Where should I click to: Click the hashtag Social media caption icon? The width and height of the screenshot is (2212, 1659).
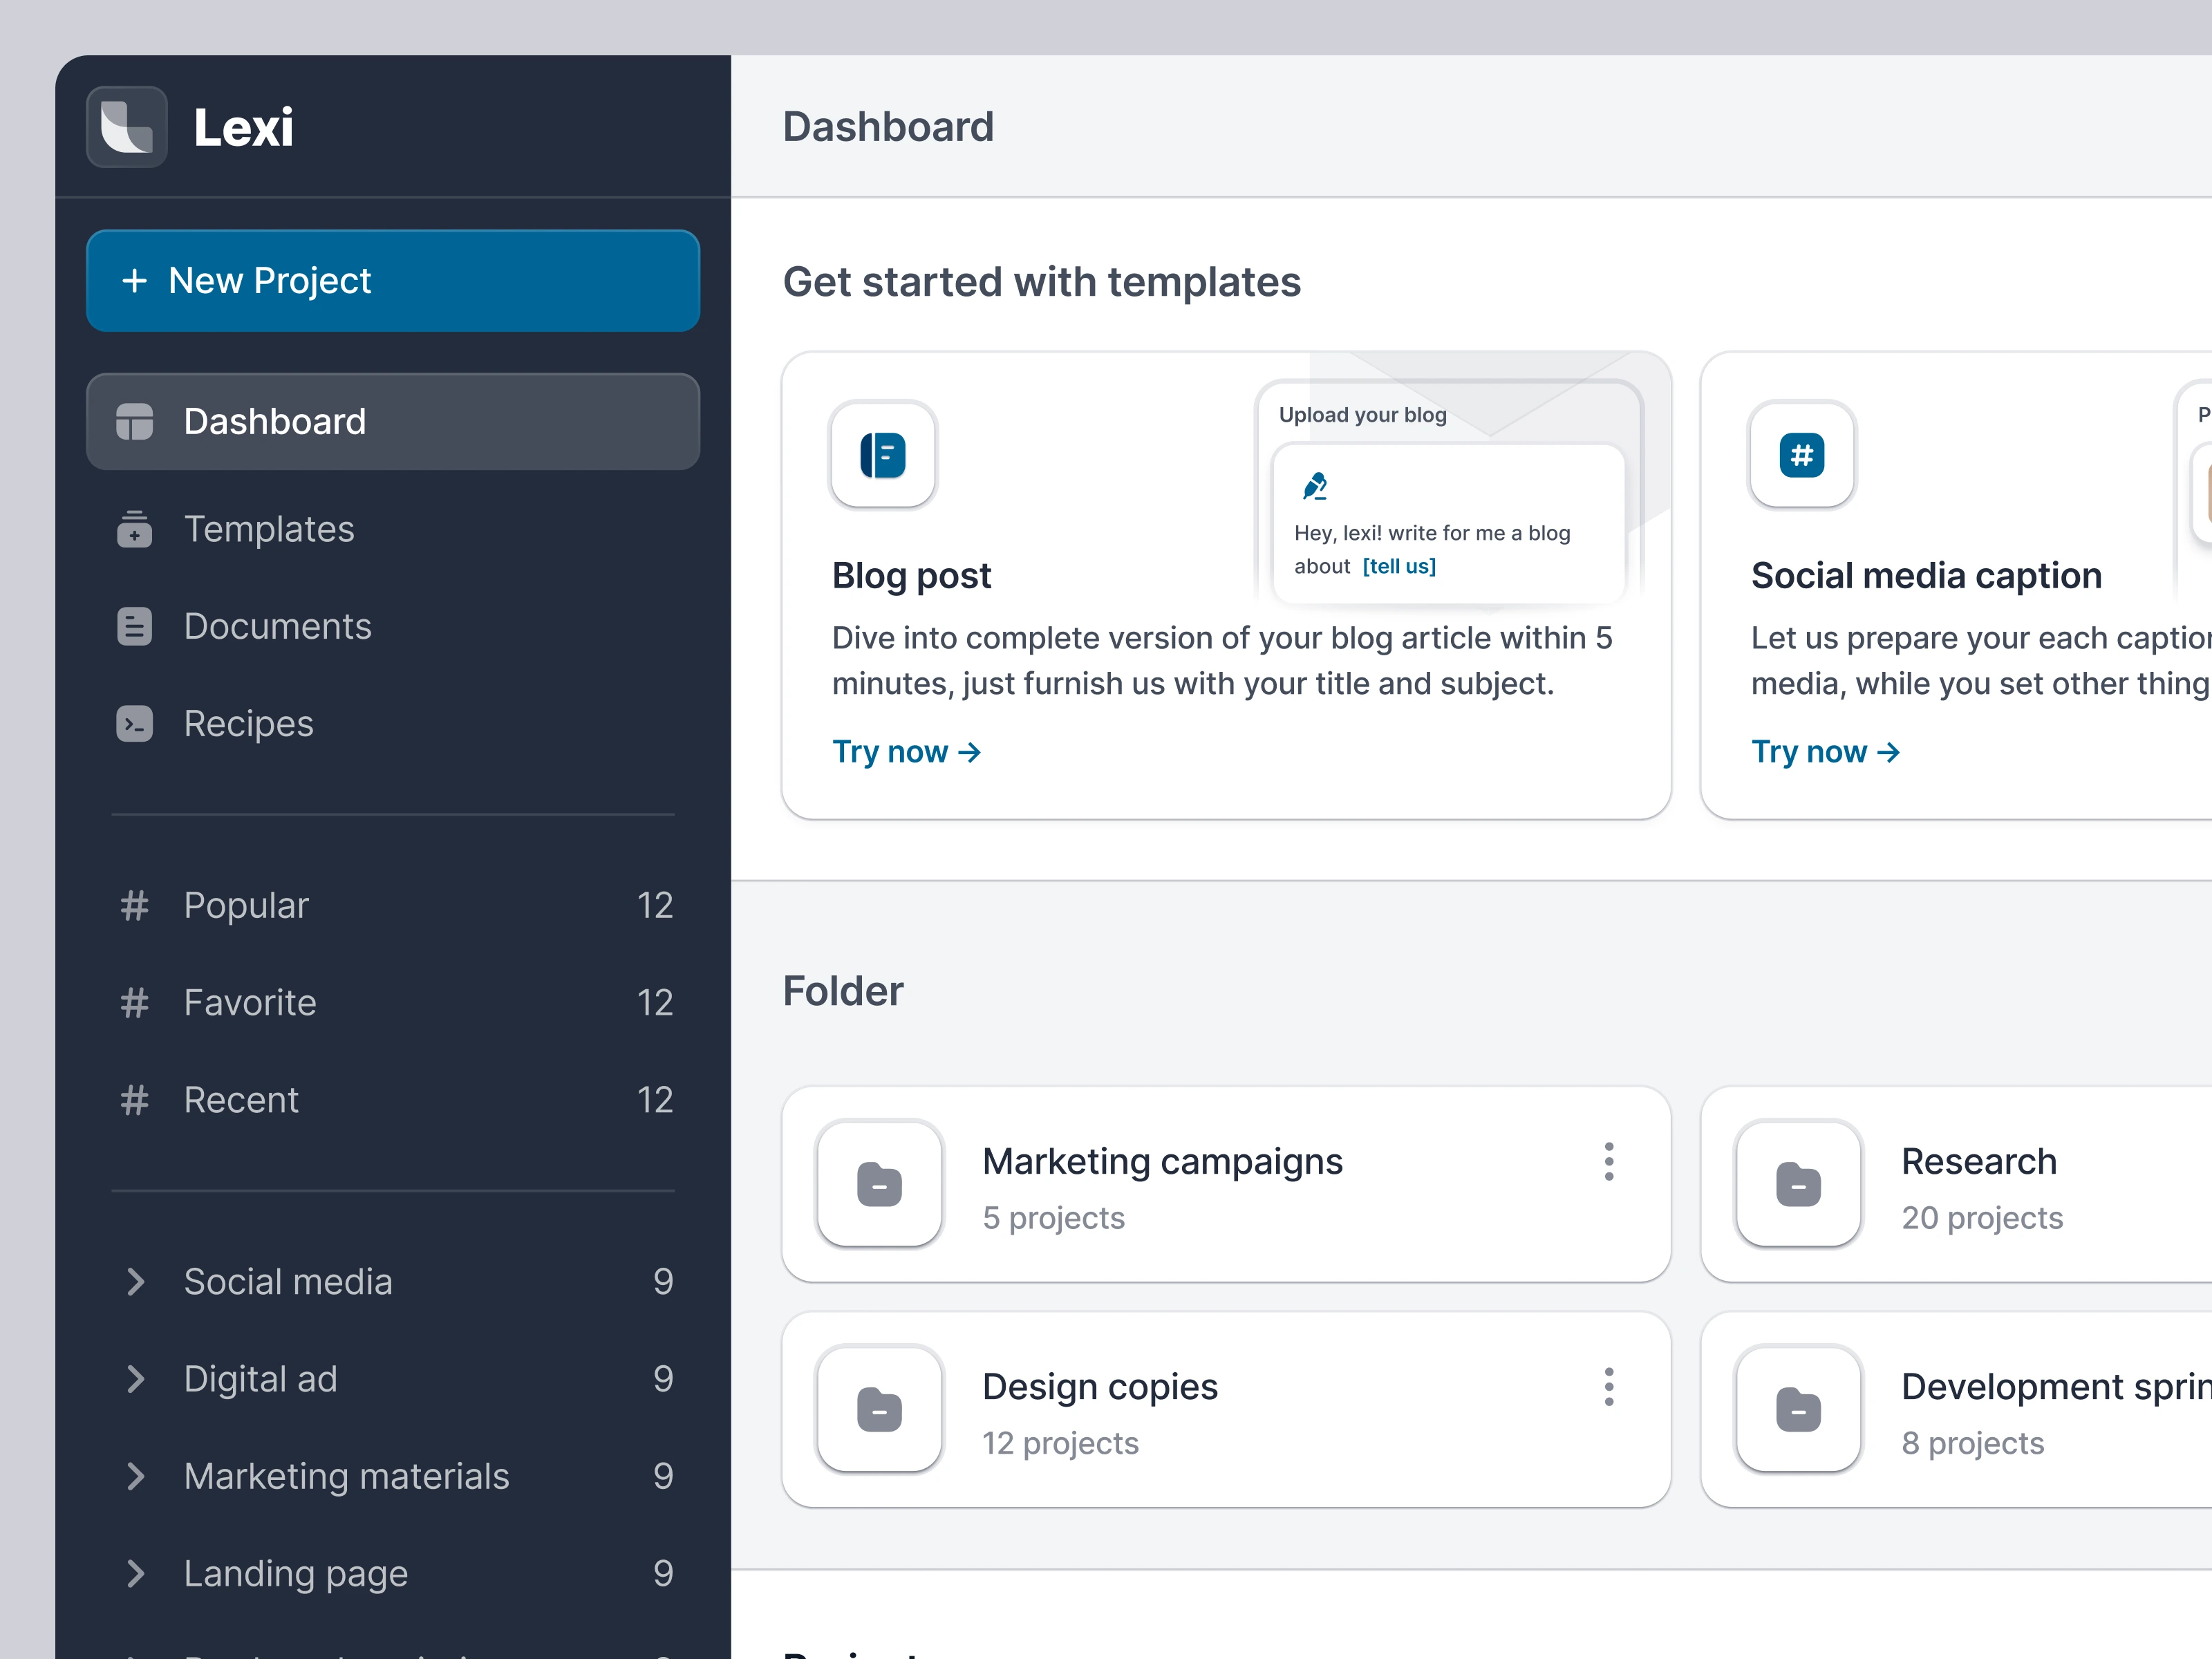1801,455
